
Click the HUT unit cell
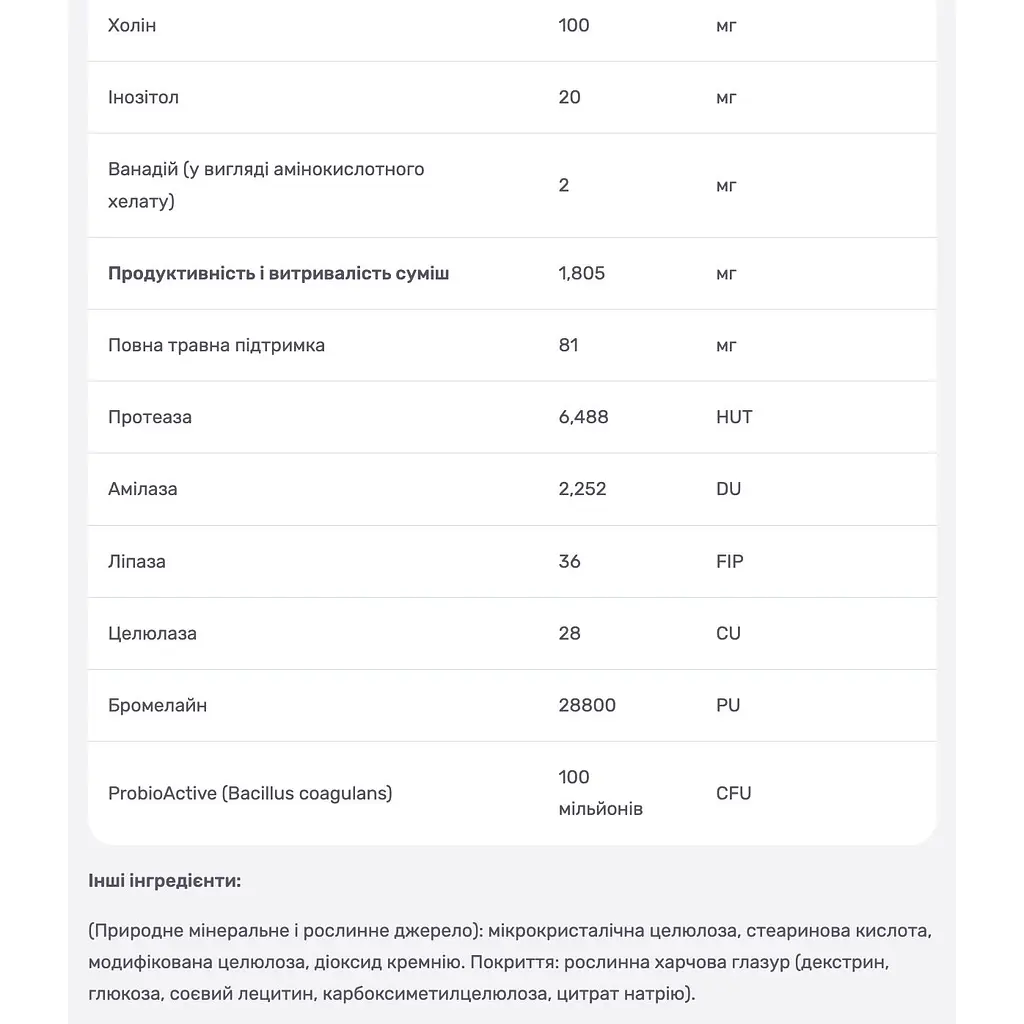(734, 417)
